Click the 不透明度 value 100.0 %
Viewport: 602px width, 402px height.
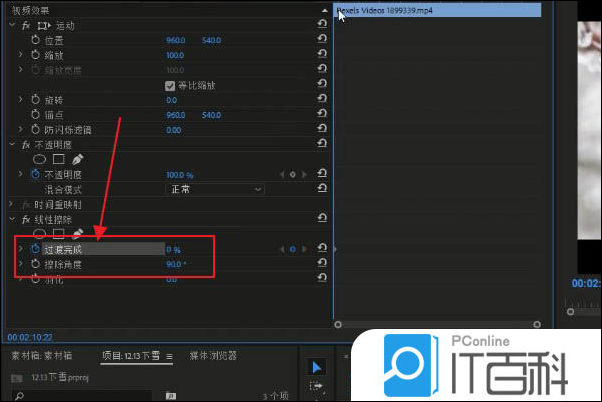click(x=179, y=175)
